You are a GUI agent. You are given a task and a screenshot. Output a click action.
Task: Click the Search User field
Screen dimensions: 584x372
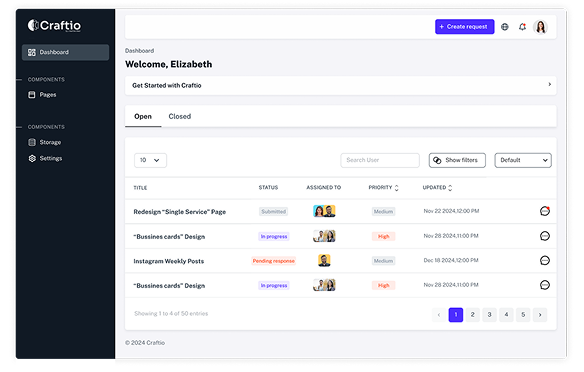380,160
